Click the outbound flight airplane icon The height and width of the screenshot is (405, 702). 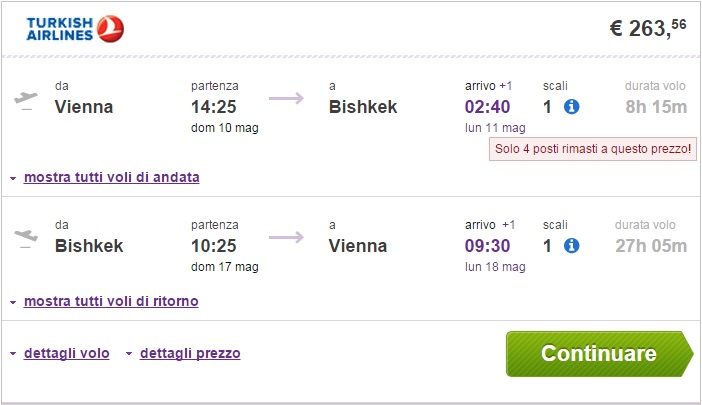click(26, 99)
